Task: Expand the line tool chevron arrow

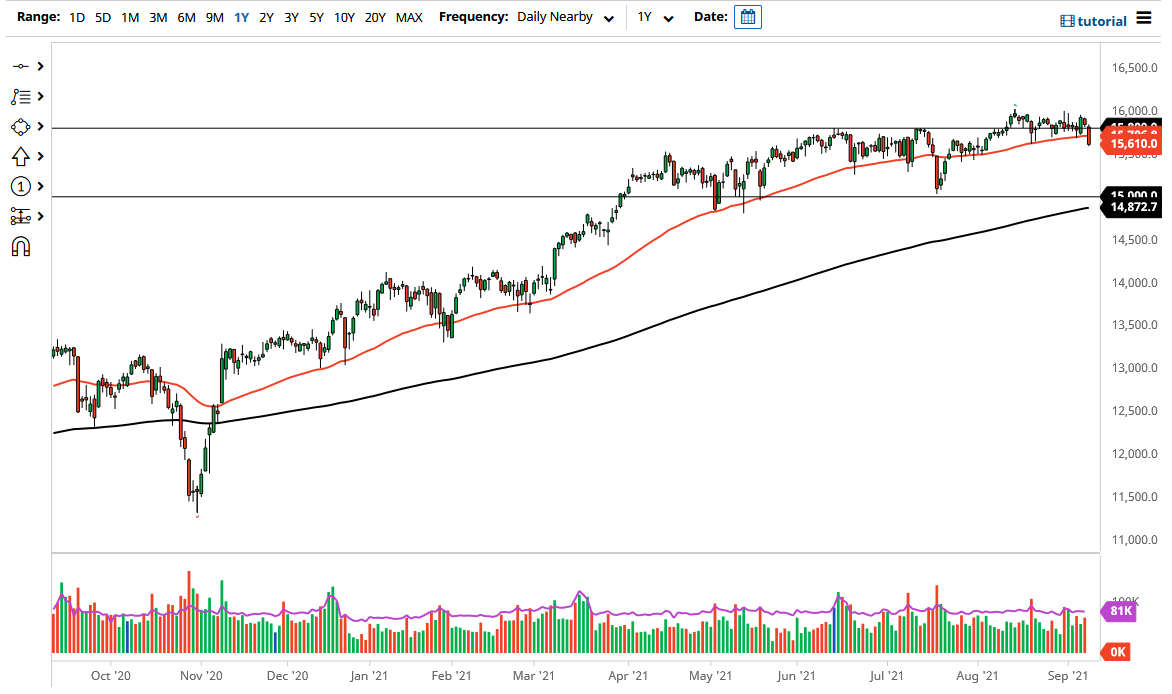Action: 40,66
